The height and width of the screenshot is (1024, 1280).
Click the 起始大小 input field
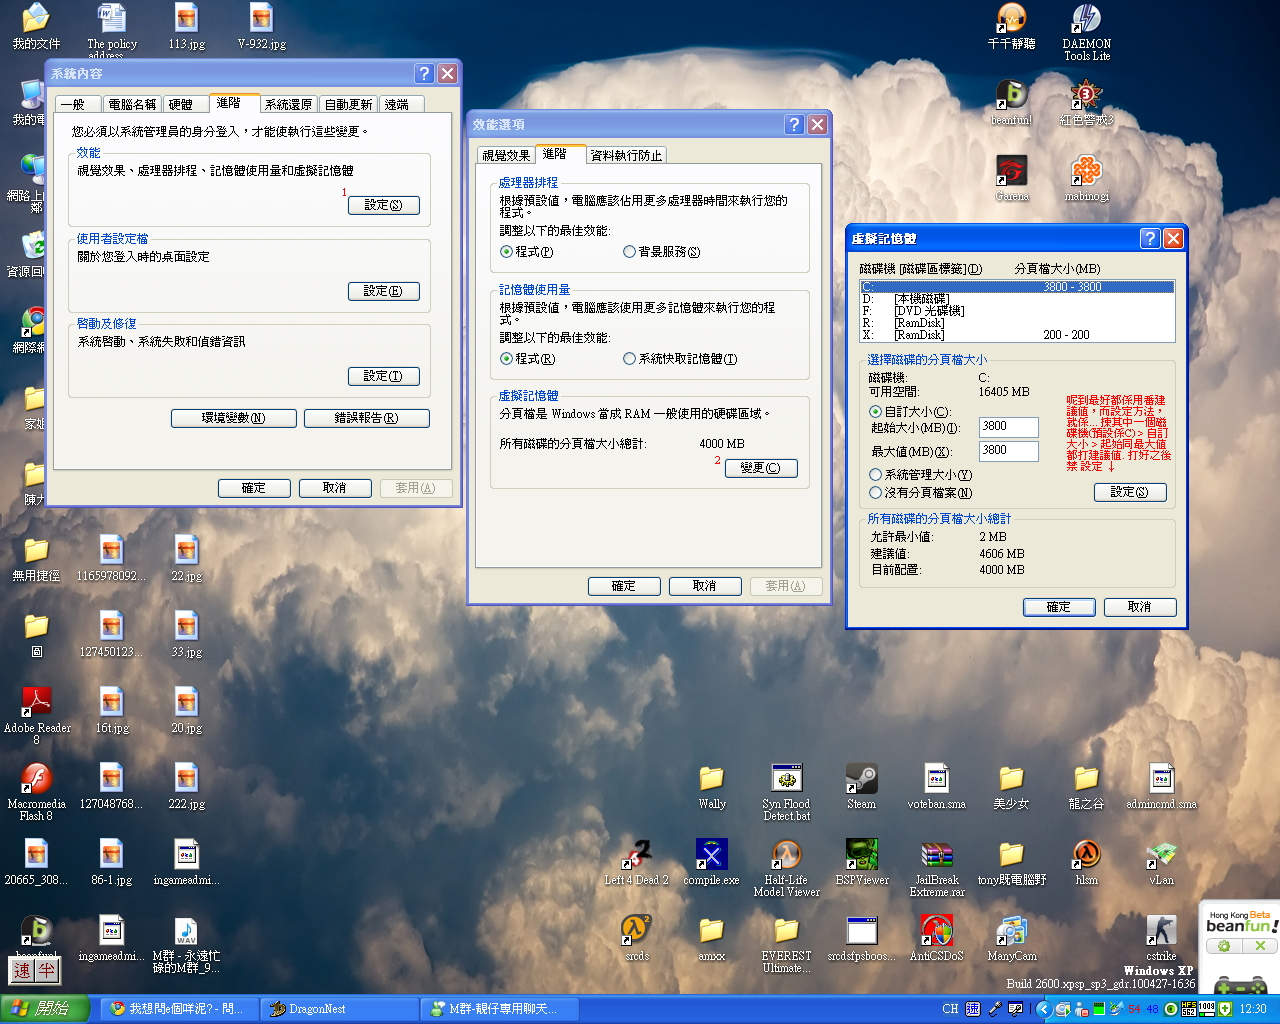click(1007, 427)
